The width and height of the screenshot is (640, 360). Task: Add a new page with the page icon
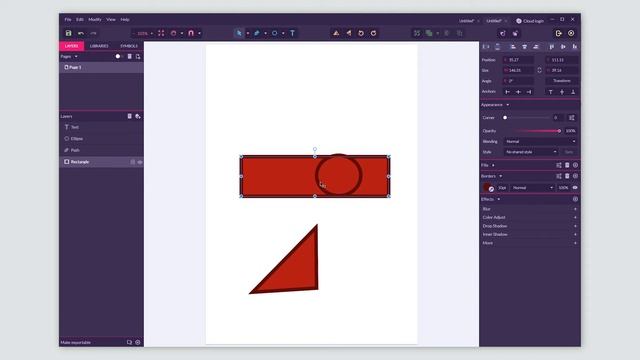click(138, 56)
